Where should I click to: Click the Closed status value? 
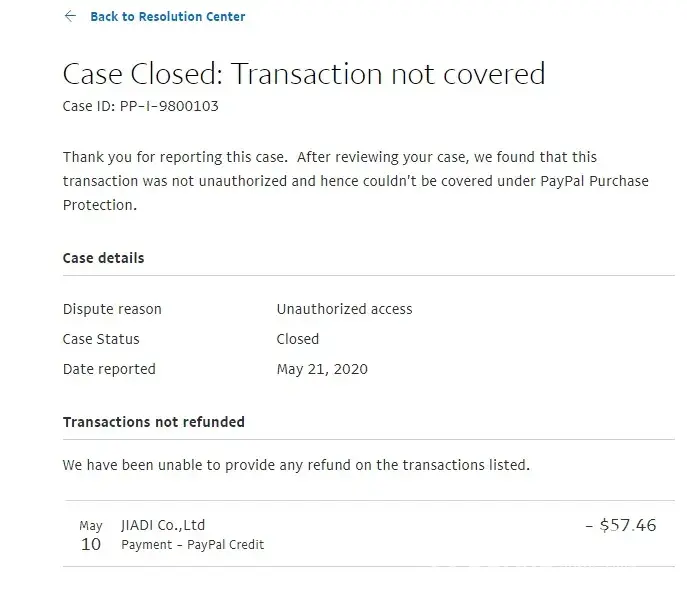click(x=297, y=339)
